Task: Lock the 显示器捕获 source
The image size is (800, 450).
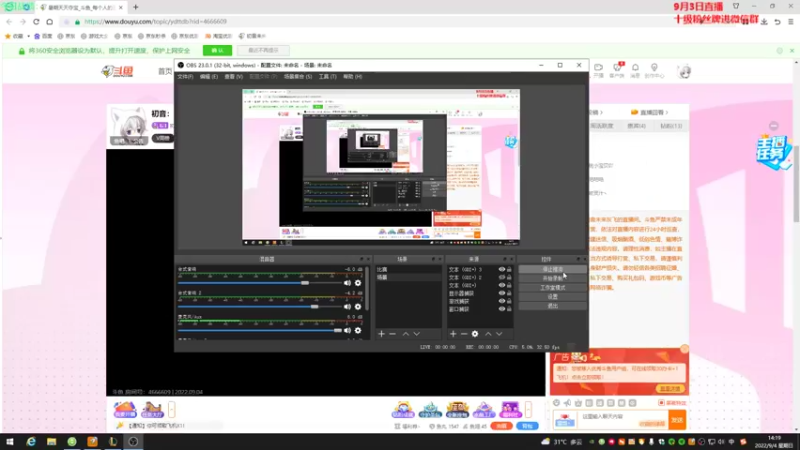Action: [509, 293]
